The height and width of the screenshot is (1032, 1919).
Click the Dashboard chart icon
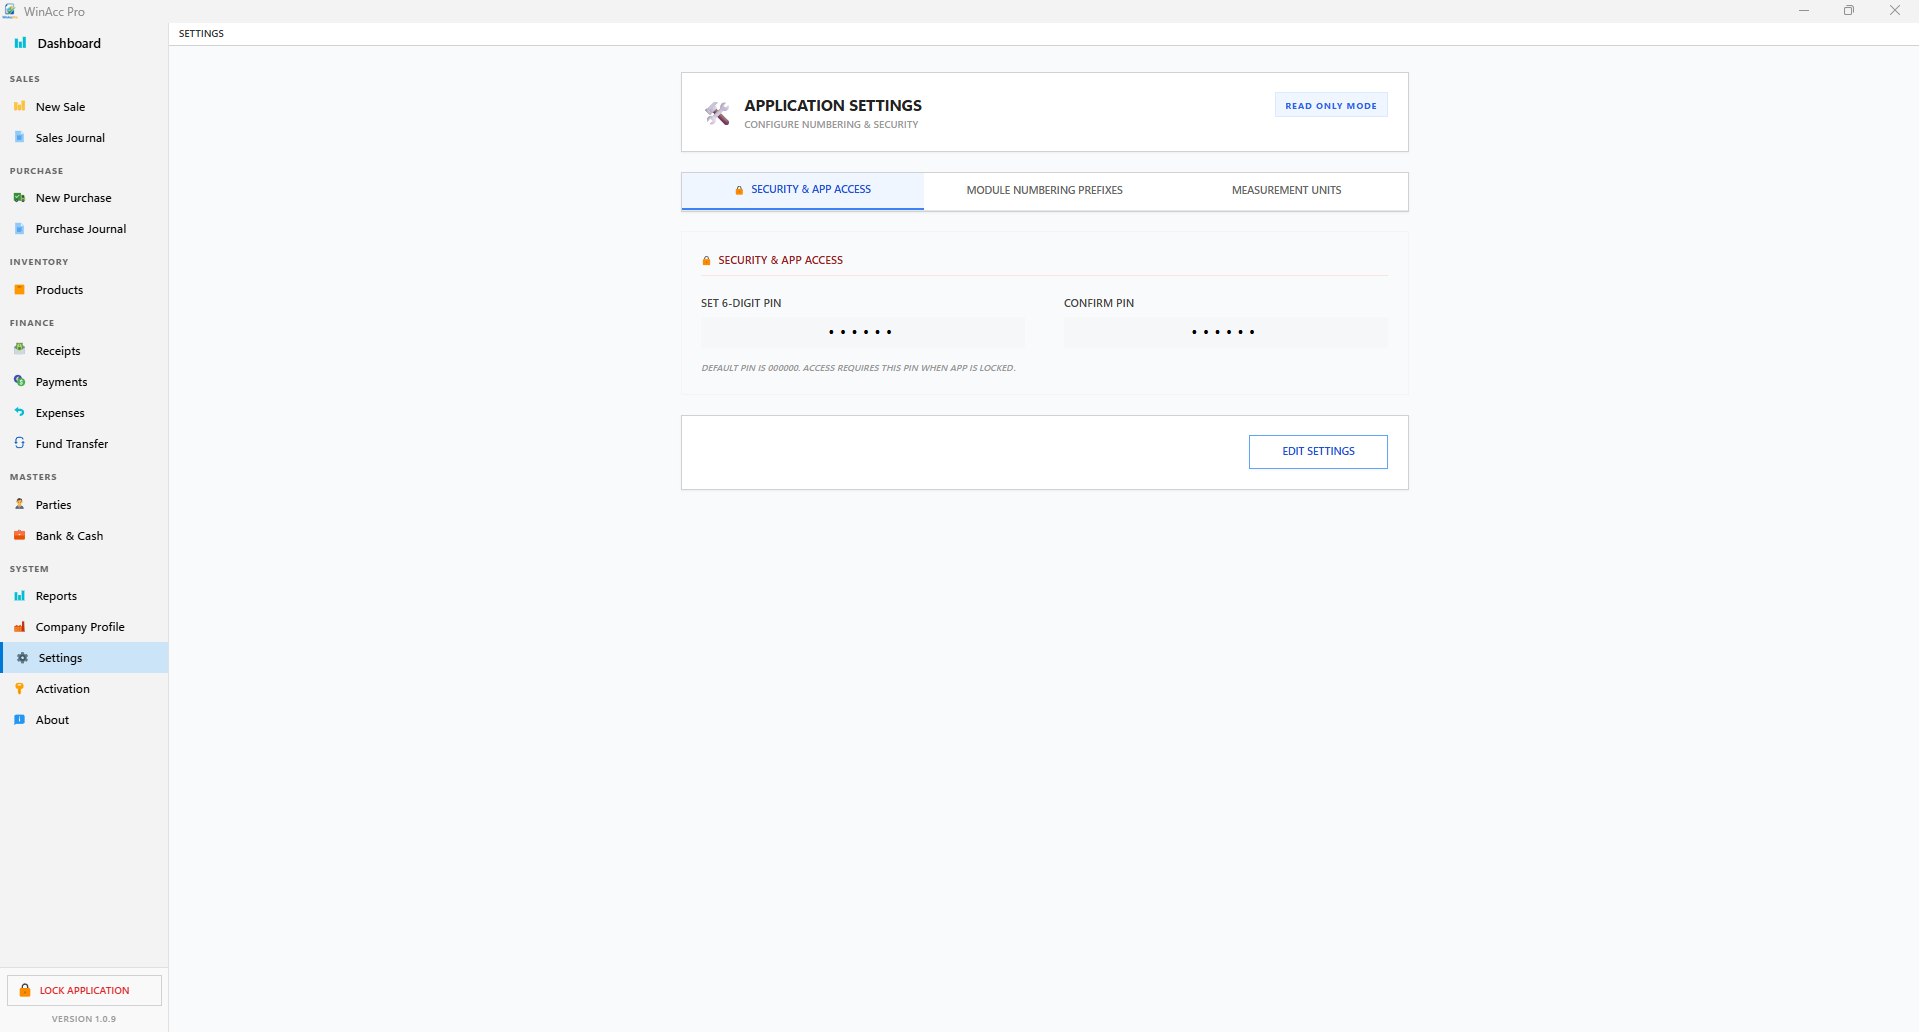20,43
